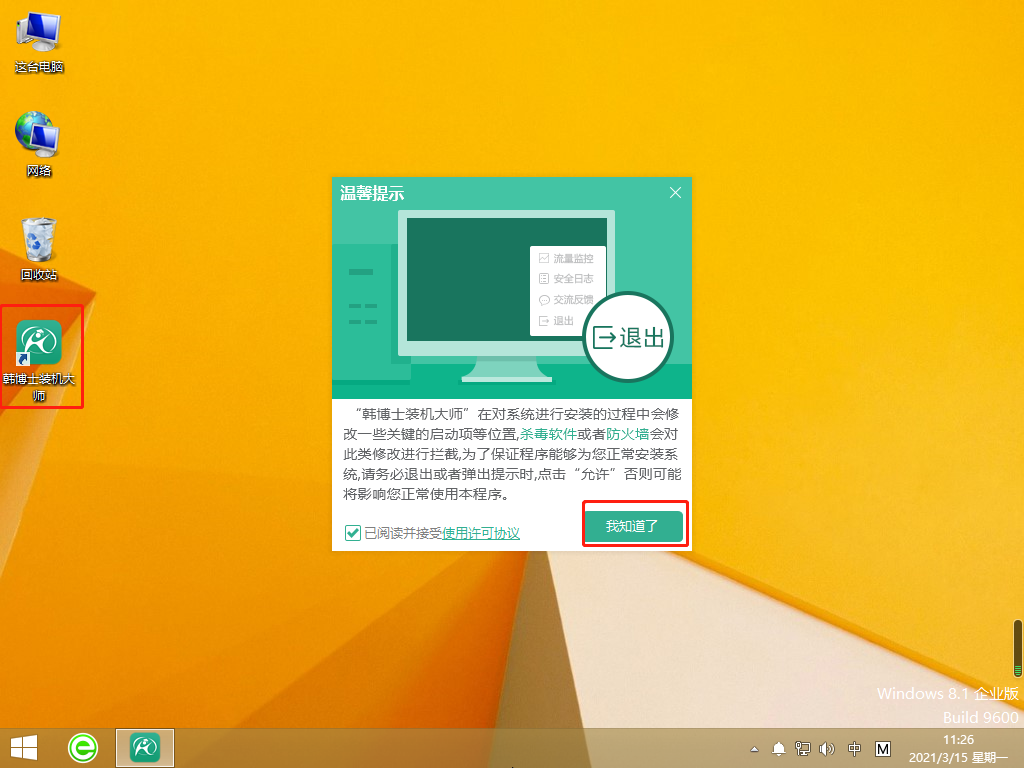The width and height of the screenshot is (1024, 768).
Task: Open the Windows Start menu
Action: [x=22, y=747]
